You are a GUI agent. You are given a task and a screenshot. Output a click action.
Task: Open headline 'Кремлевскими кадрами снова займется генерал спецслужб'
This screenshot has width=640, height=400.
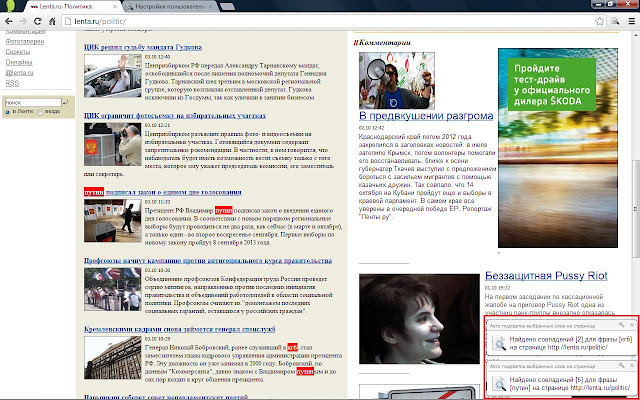click(x=180, y=329)
